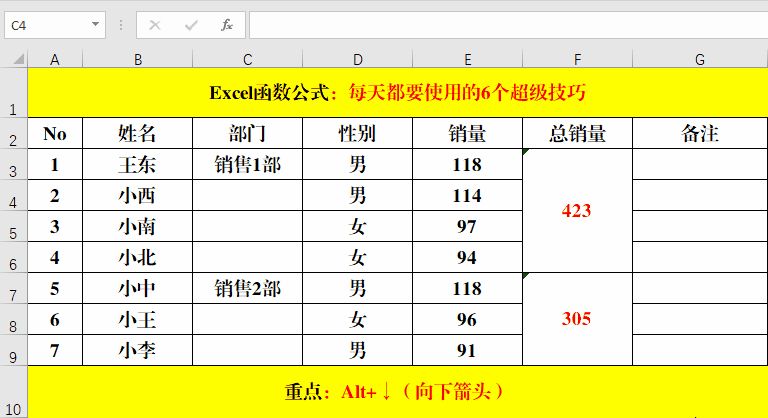The height and width of the screenshot is (418, 768).
Task: Select the cell containing '小西'
Action: 138,195
